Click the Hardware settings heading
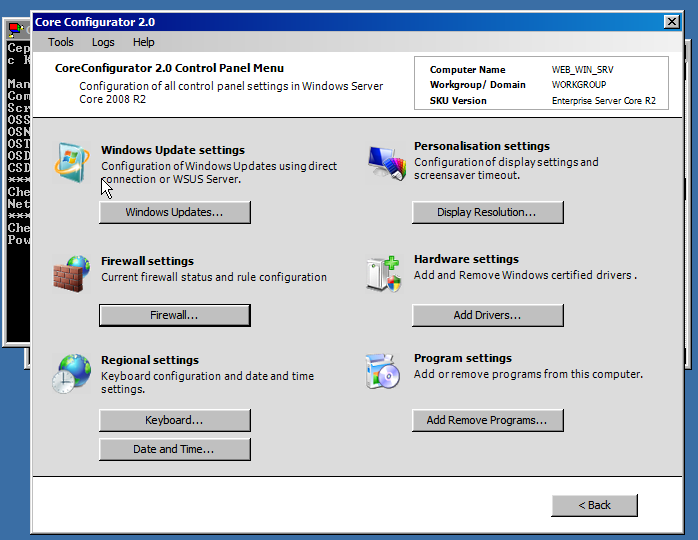The height and width of the screenshot is (540, 698). click(x=466, y=259)
